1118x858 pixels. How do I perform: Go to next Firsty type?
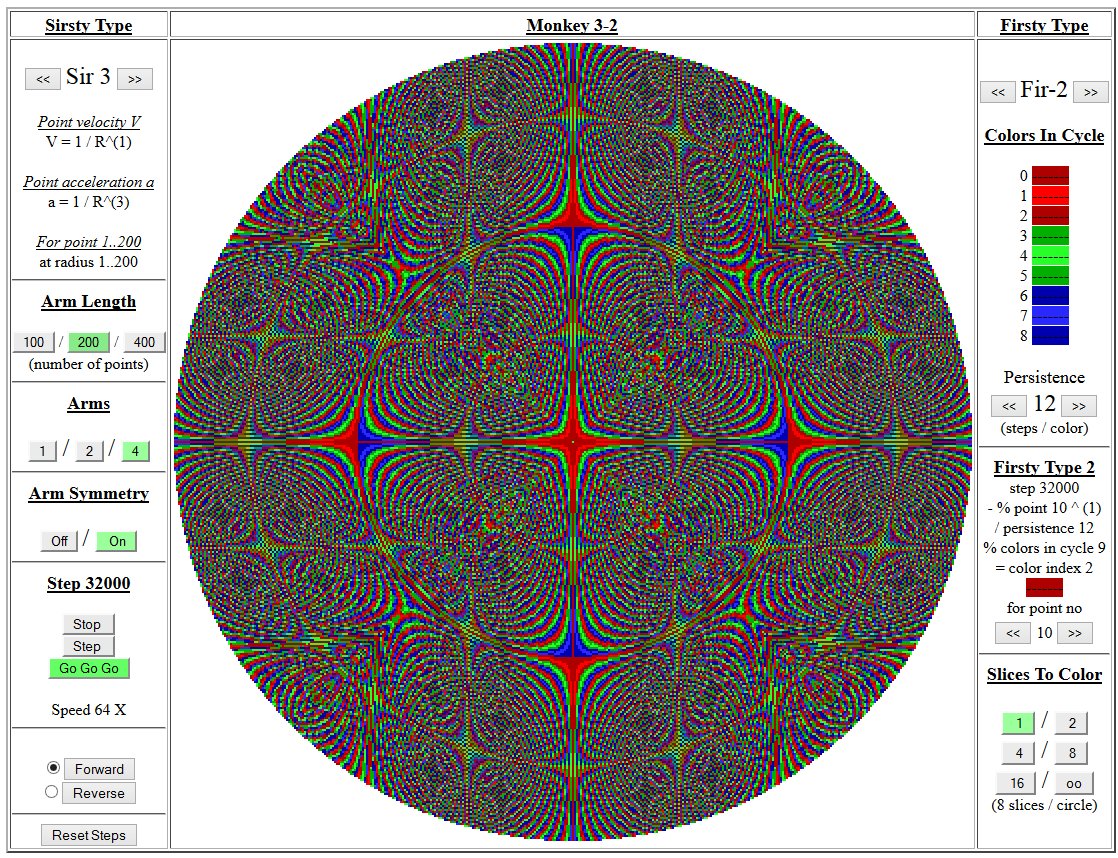pyautogui.click(x=1090, y=92)
